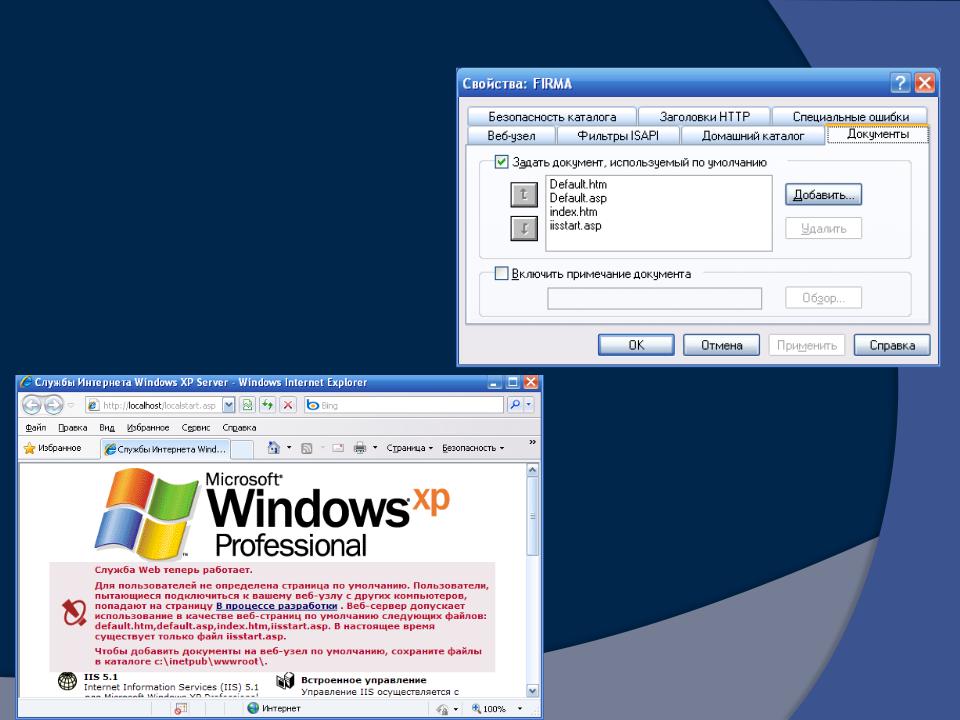Click the Refresh icon in Internet Explorer
The image size is (960, 720).
coord(268,405)
